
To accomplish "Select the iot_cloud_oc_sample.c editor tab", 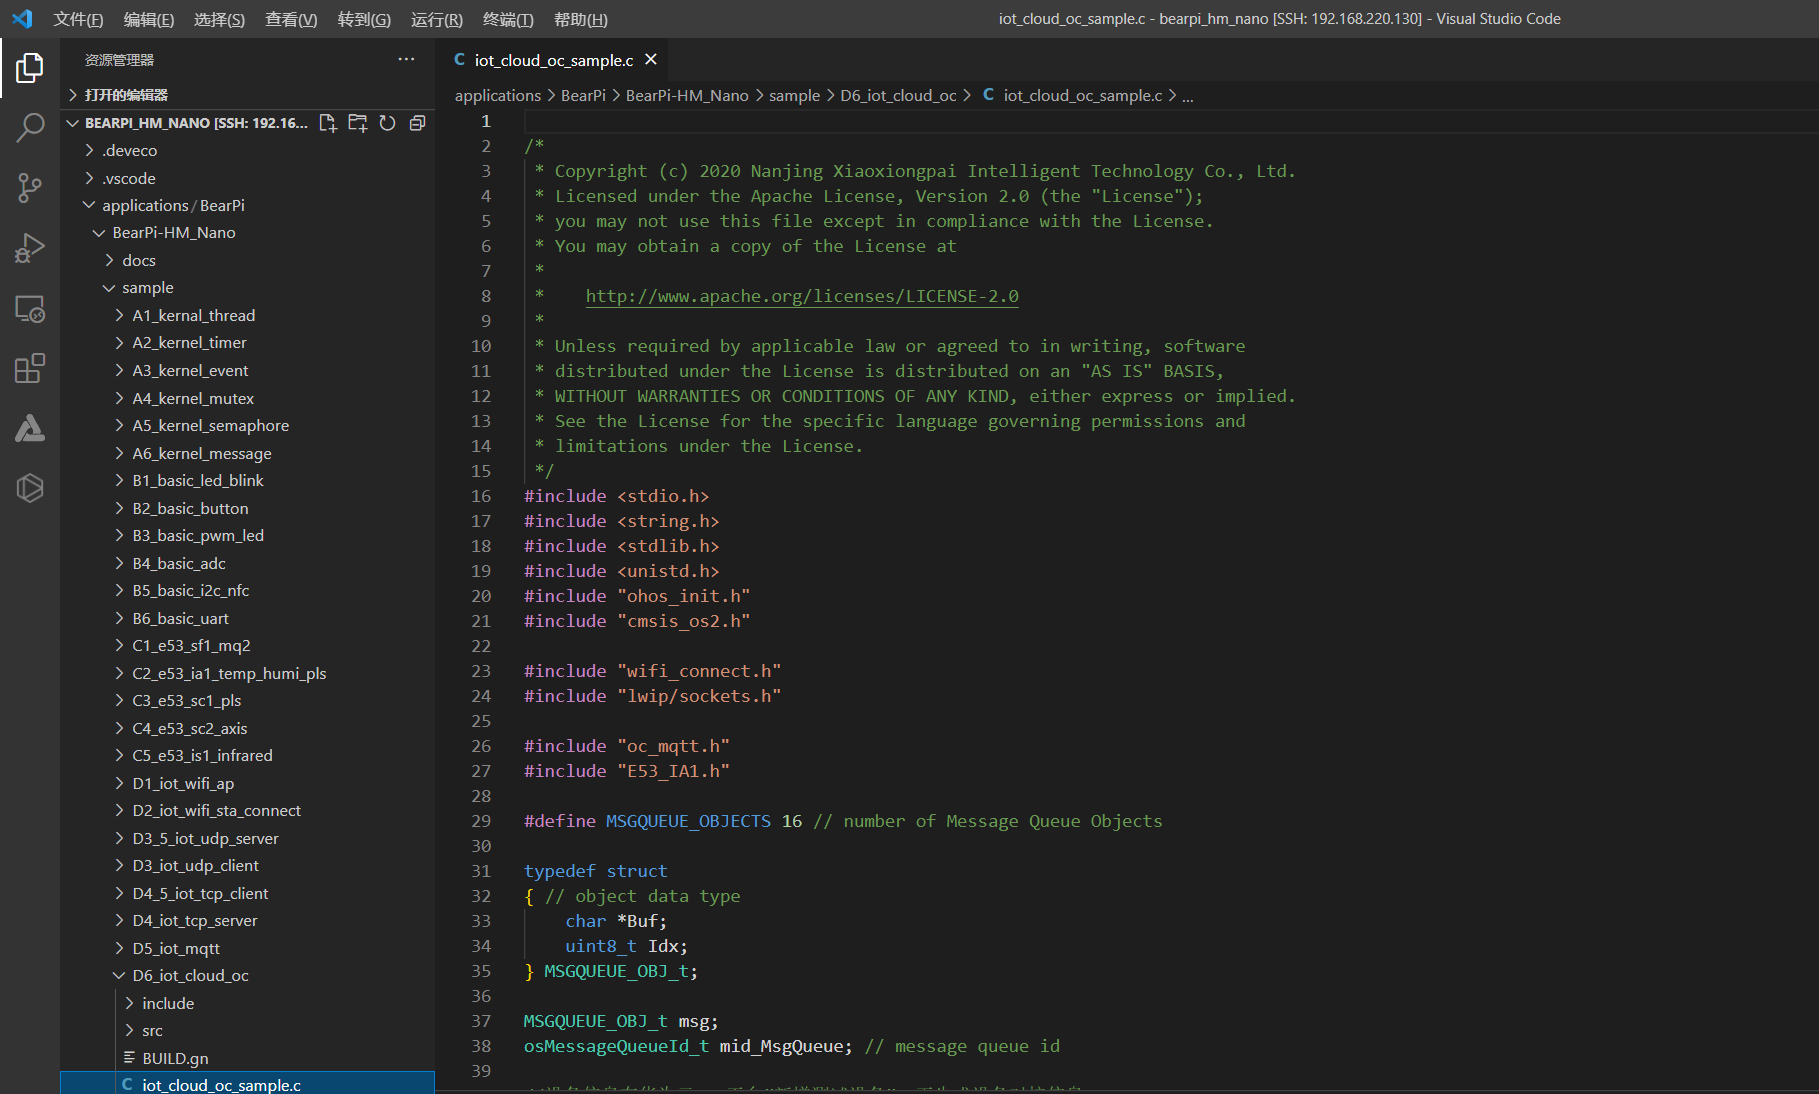I will tap(553, 61).
